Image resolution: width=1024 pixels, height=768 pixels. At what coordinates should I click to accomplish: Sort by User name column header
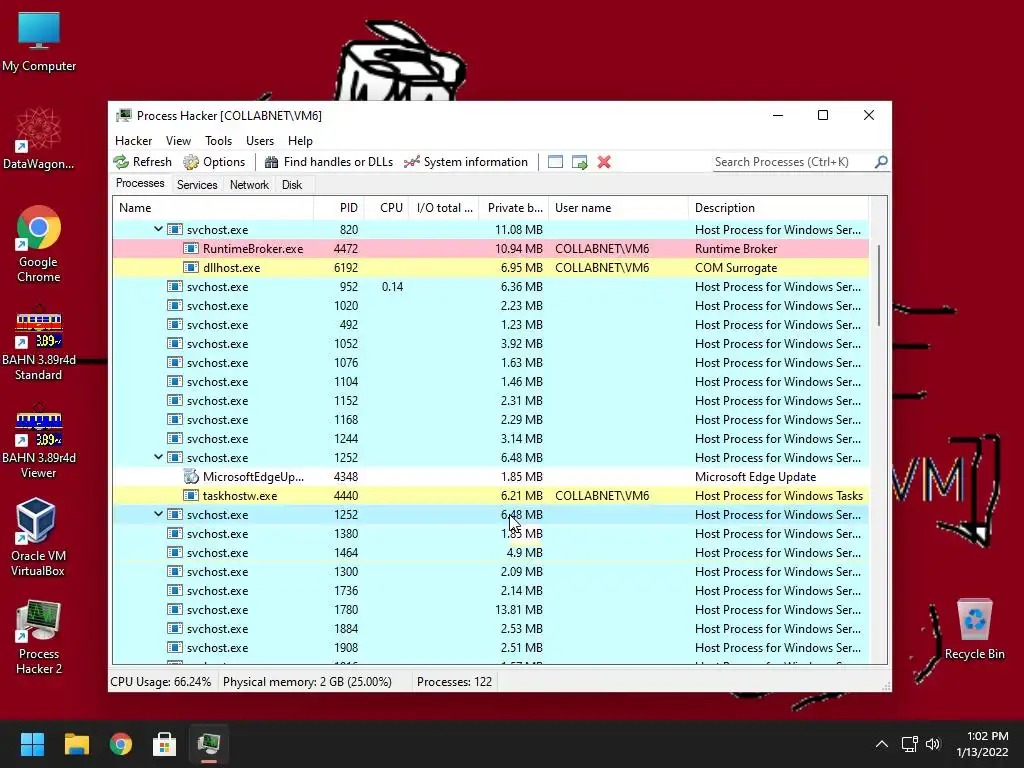tap(618, 208)
